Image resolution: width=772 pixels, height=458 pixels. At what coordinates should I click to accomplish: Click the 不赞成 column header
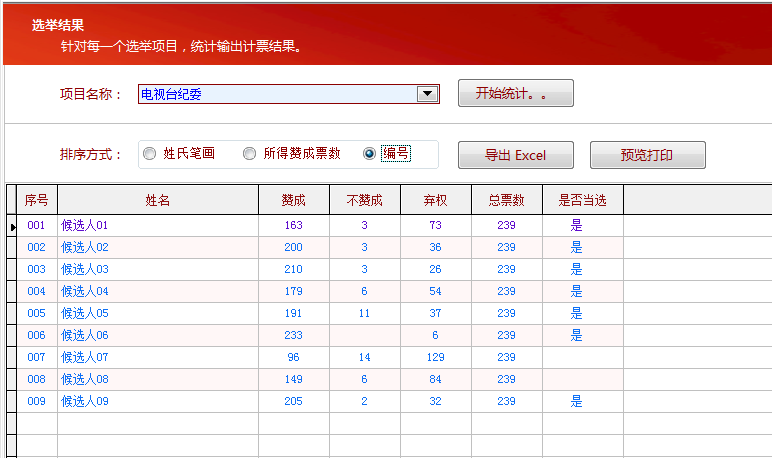[365, 200]
